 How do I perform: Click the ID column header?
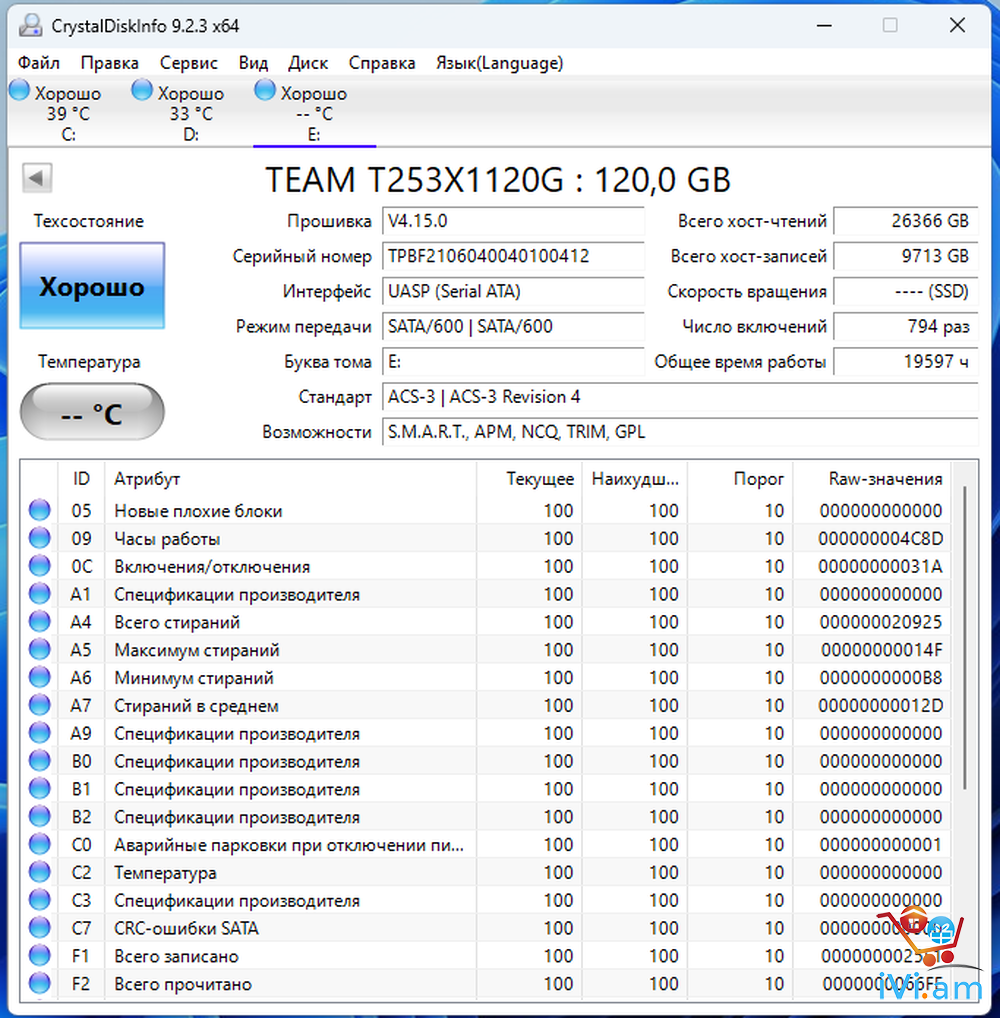click(x=81, y=479)
